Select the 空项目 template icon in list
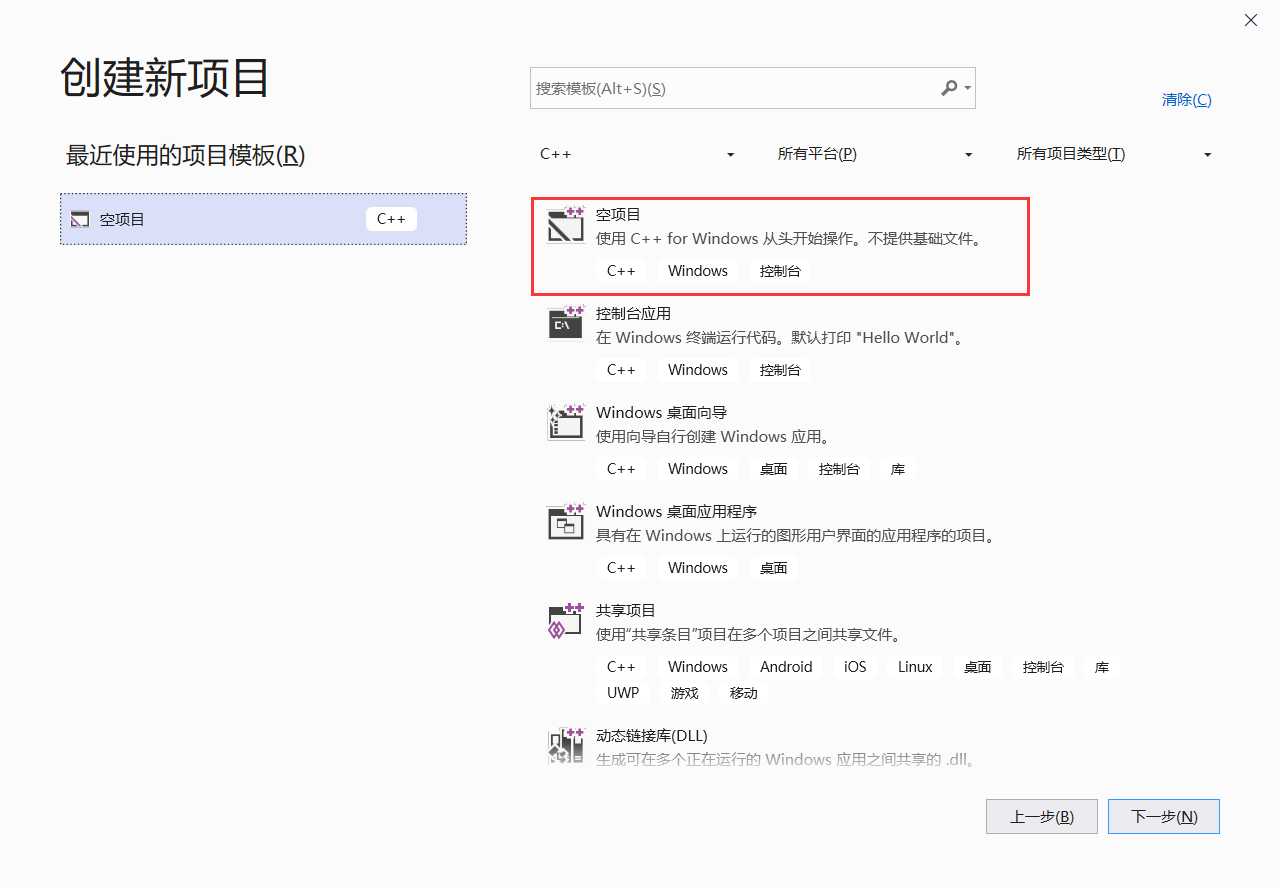This screenshot has width=1280, height=888. coord(566,225)
